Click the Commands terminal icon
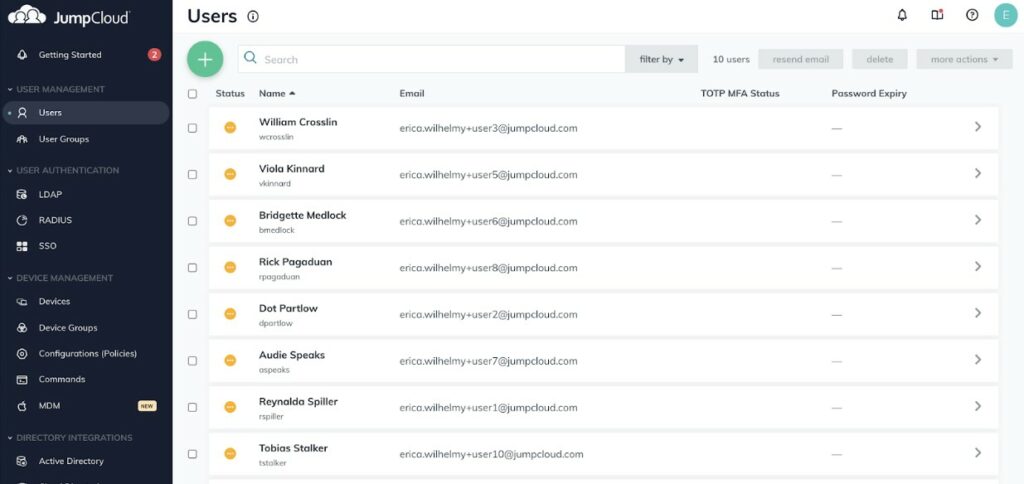This screenshot has width=1024, height=484. 22,379
